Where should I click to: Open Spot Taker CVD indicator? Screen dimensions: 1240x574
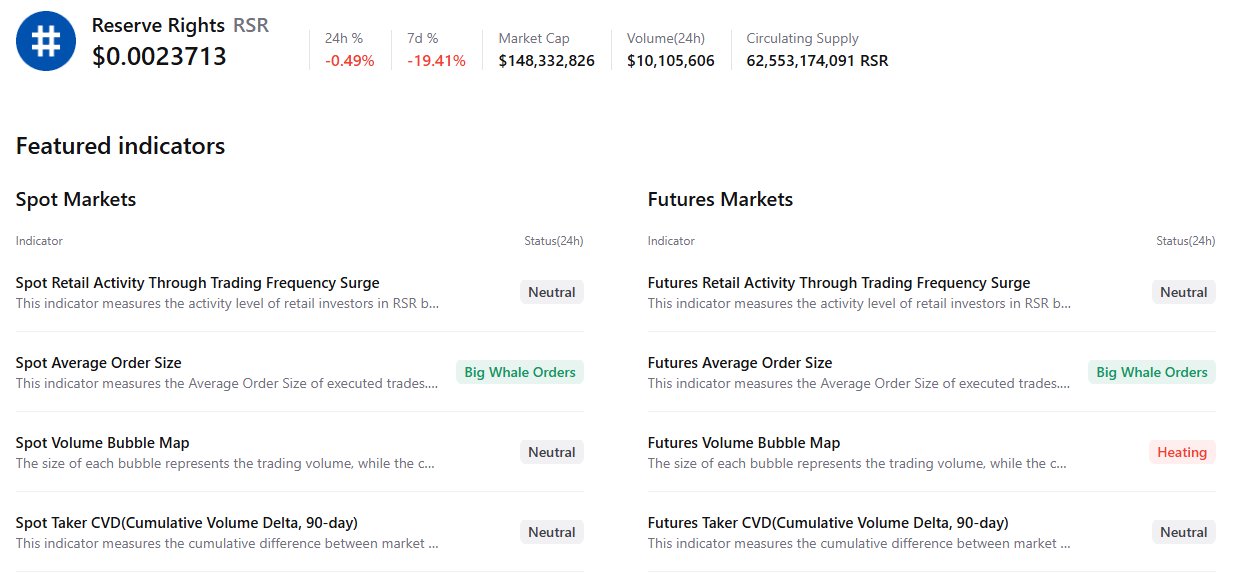coord(186,523)
